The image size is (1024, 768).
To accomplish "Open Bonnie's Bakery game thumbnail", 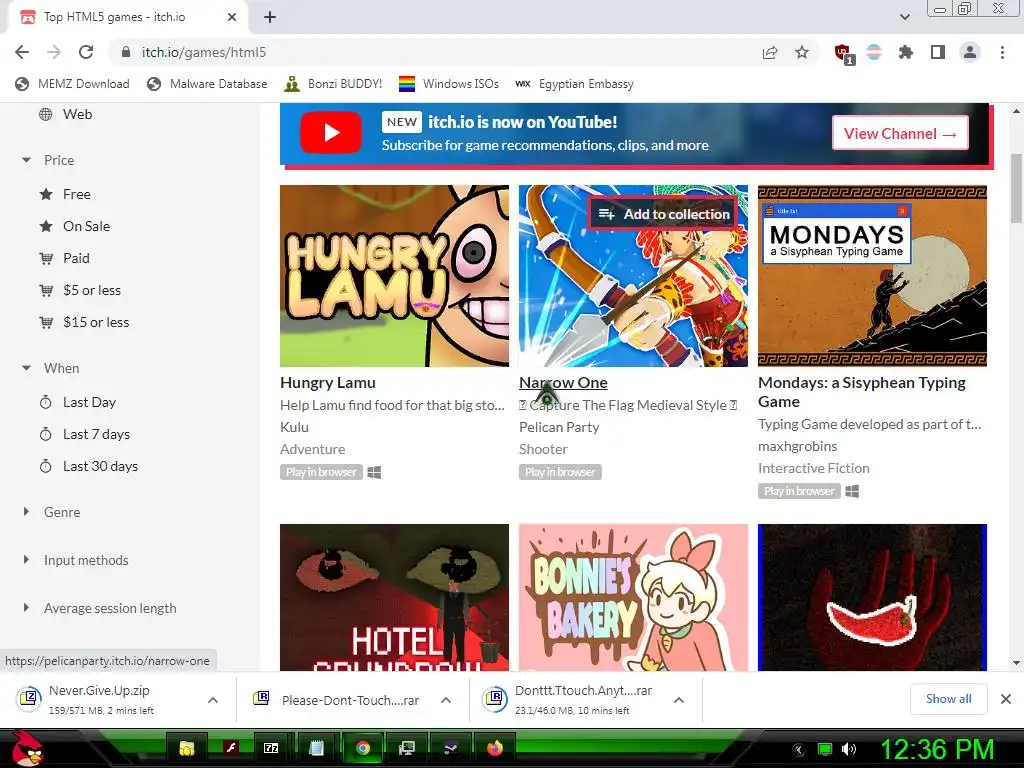I will [633, 598].
